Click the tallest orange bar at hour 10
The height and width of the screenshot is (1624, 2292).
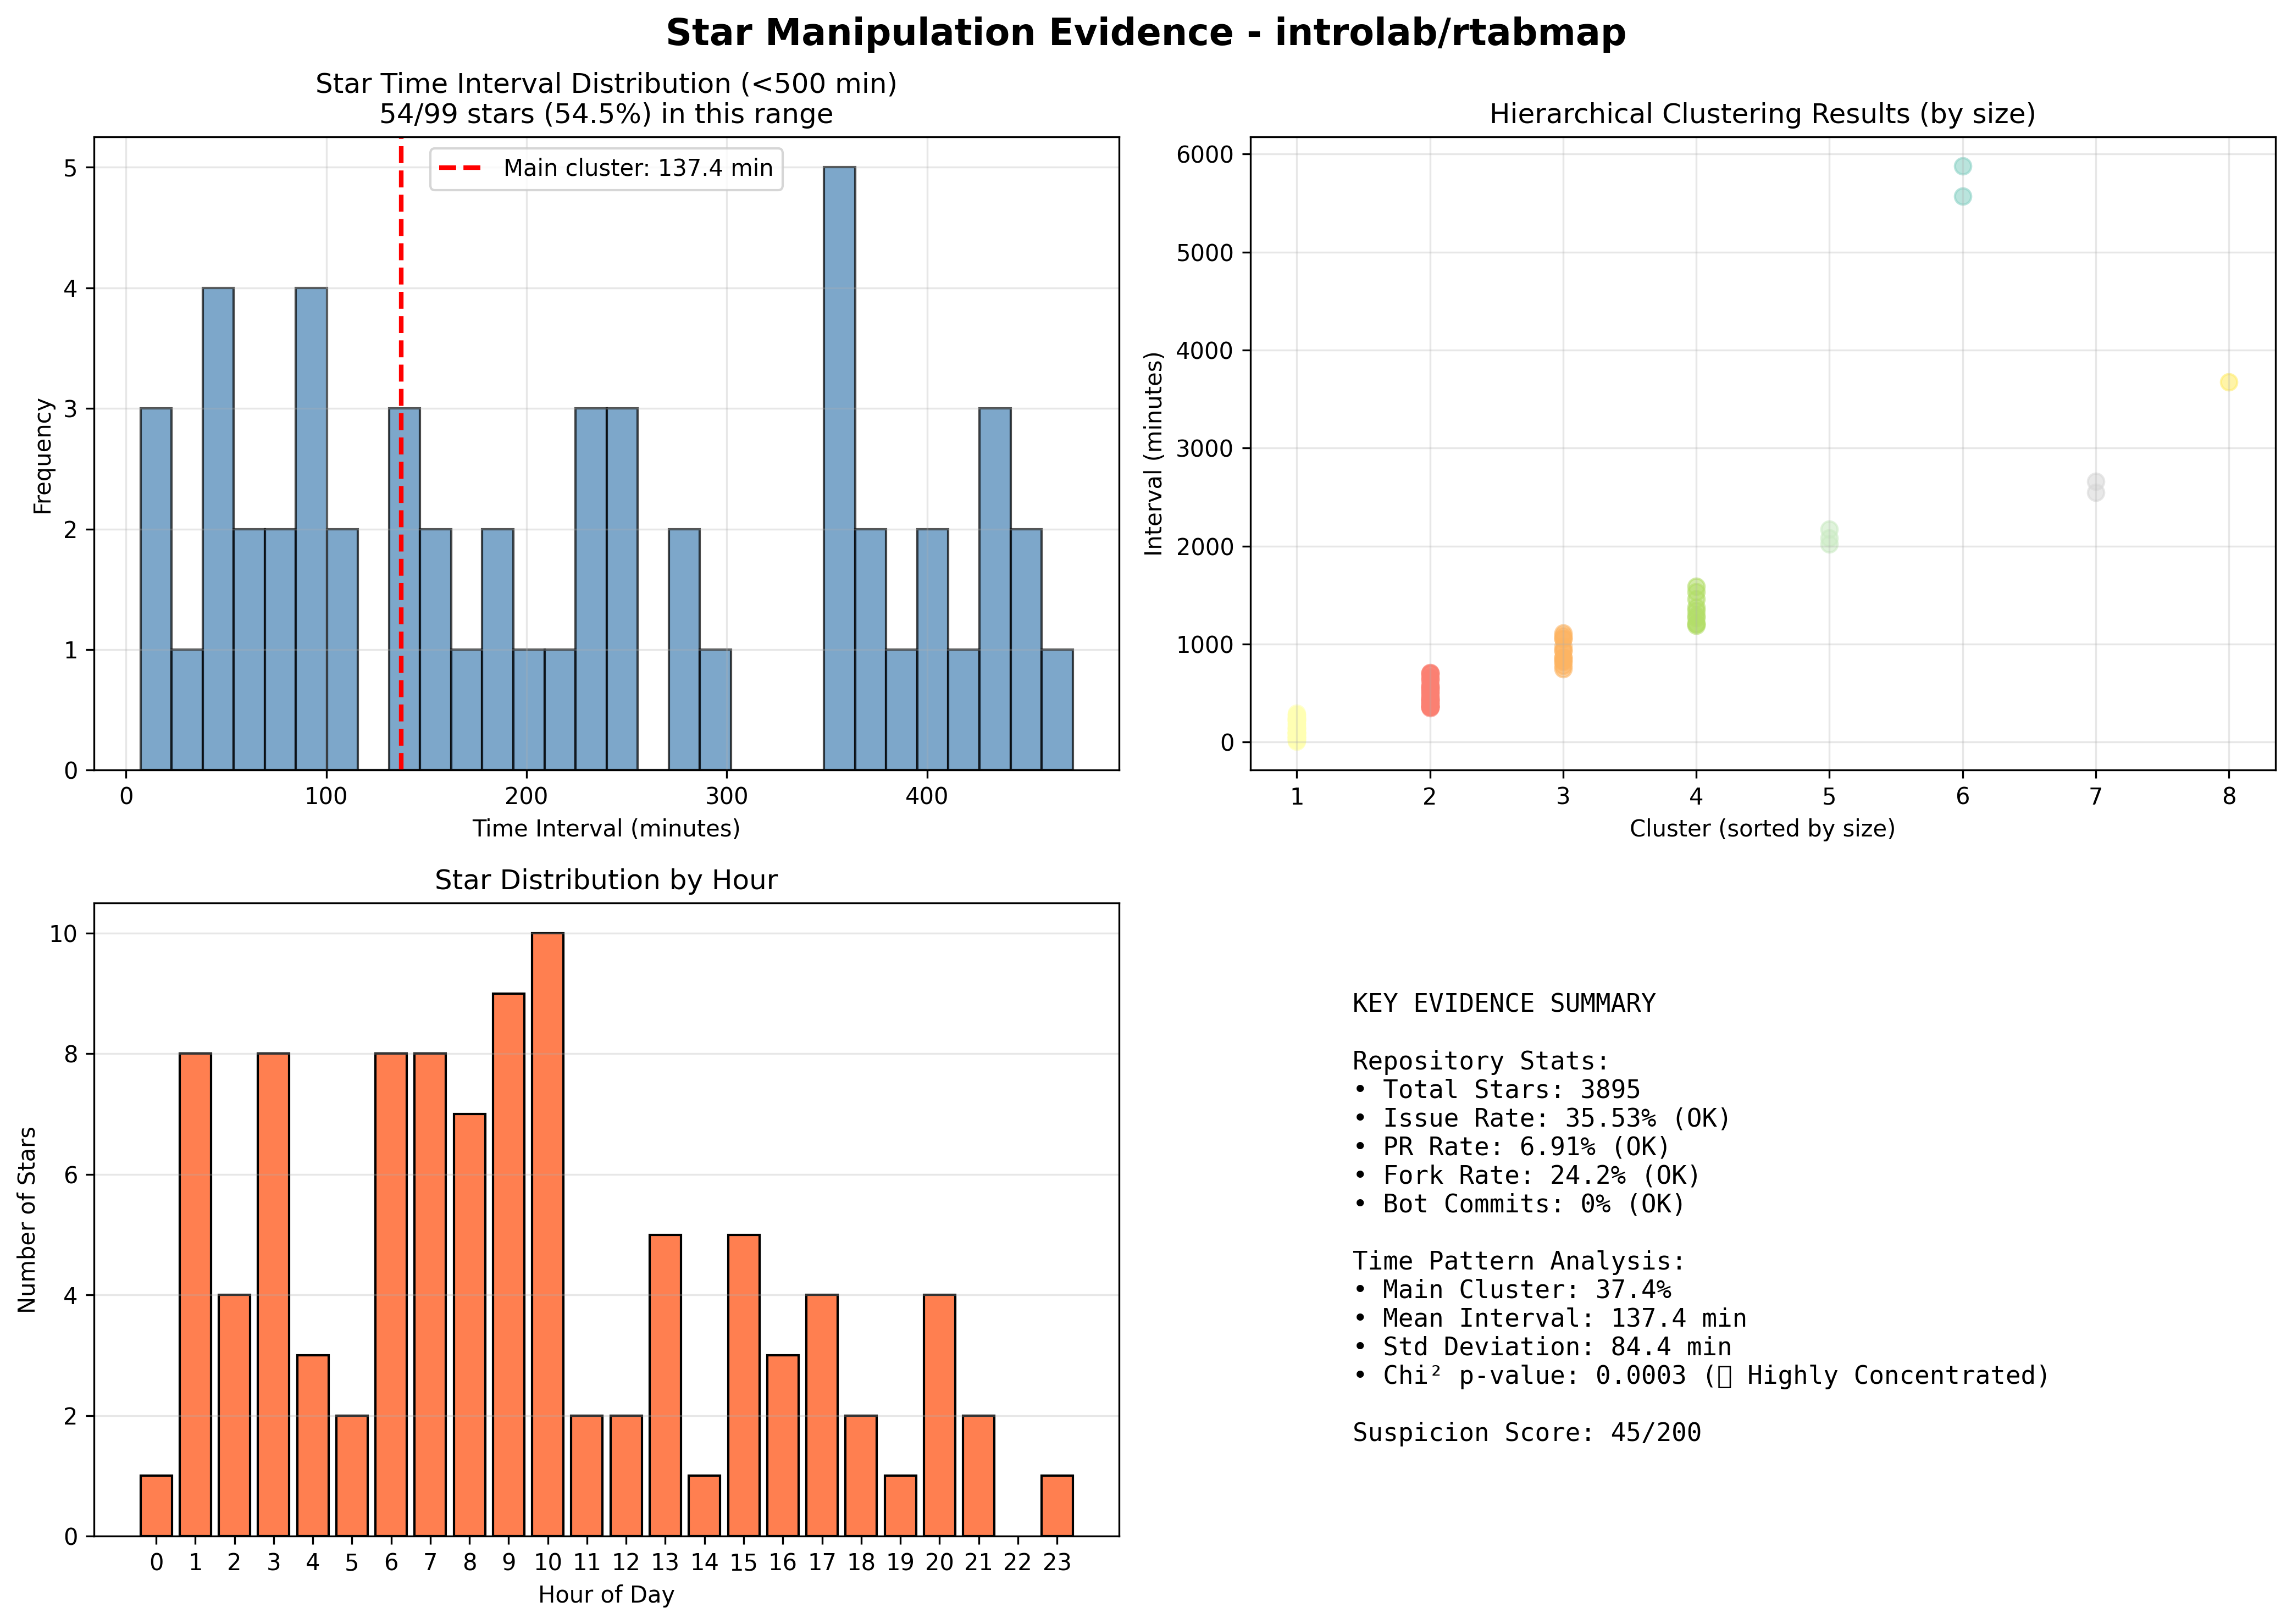(x=548, y=1234)
